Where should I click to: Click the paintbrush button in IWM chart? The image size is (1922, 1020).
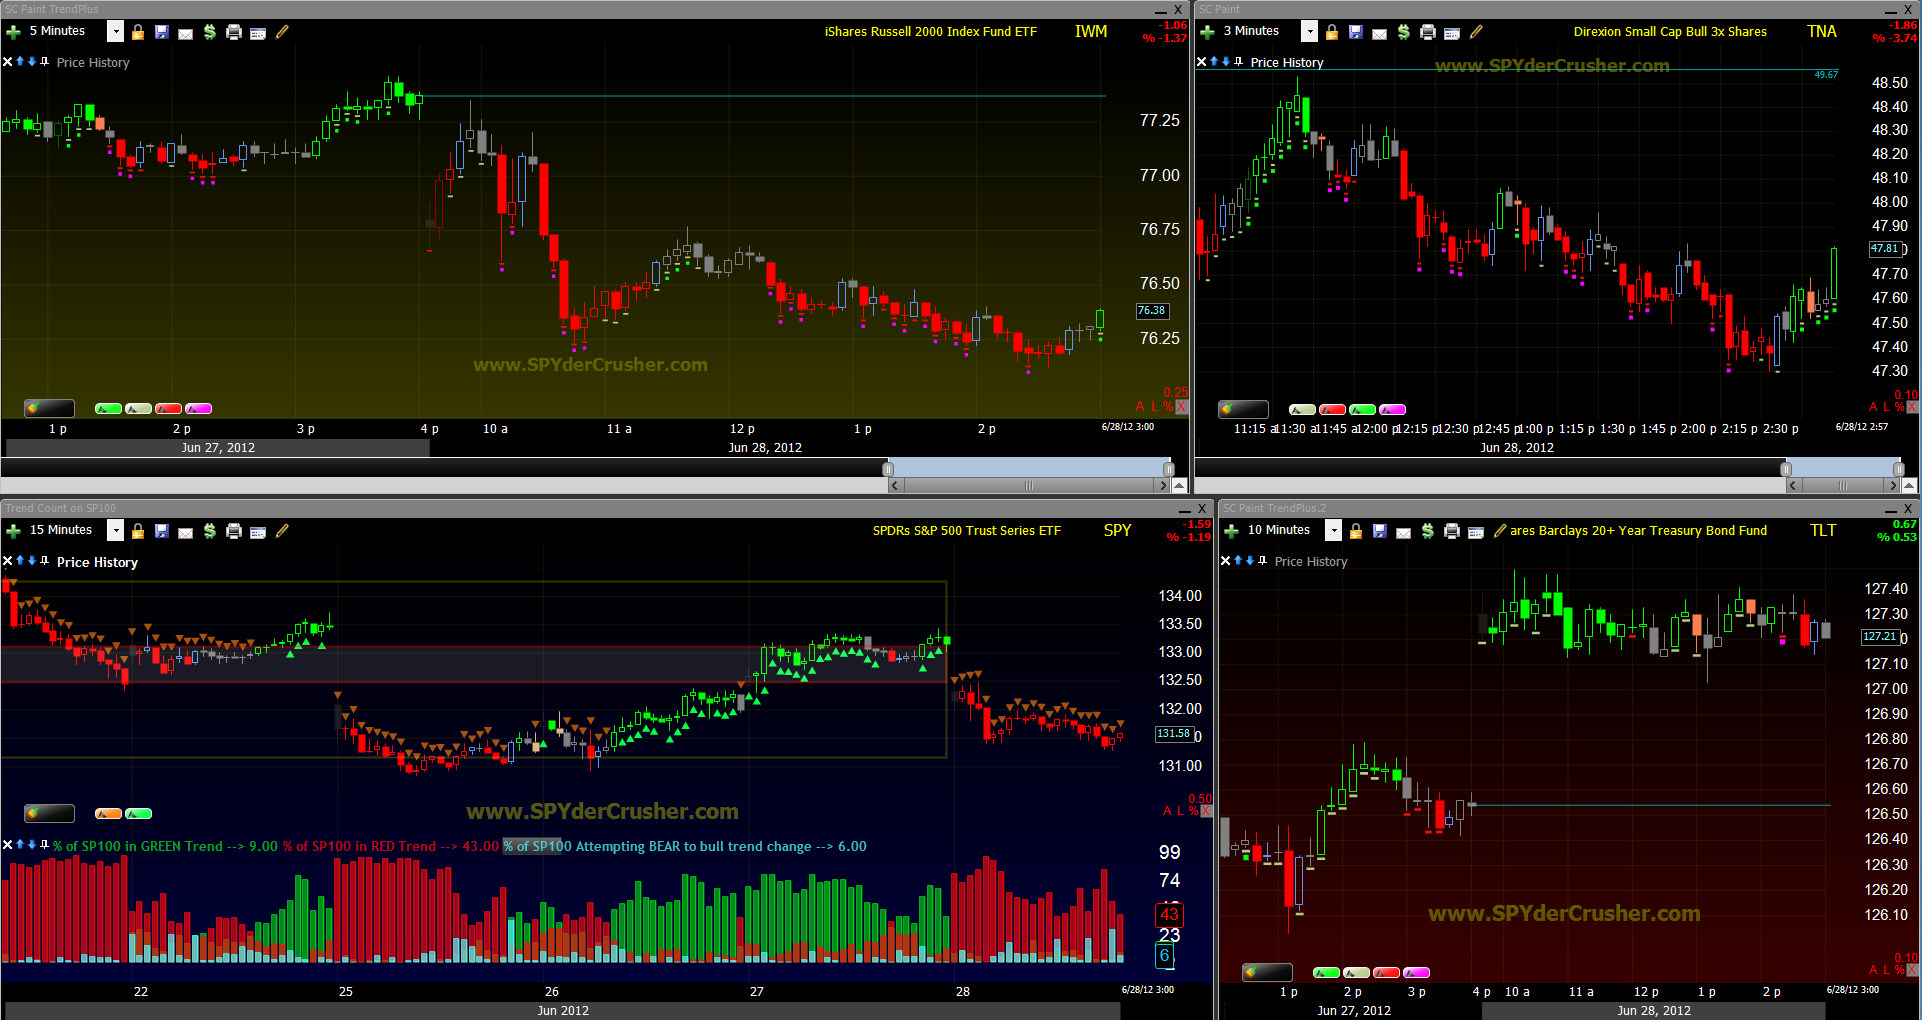(x=49, y=408)
